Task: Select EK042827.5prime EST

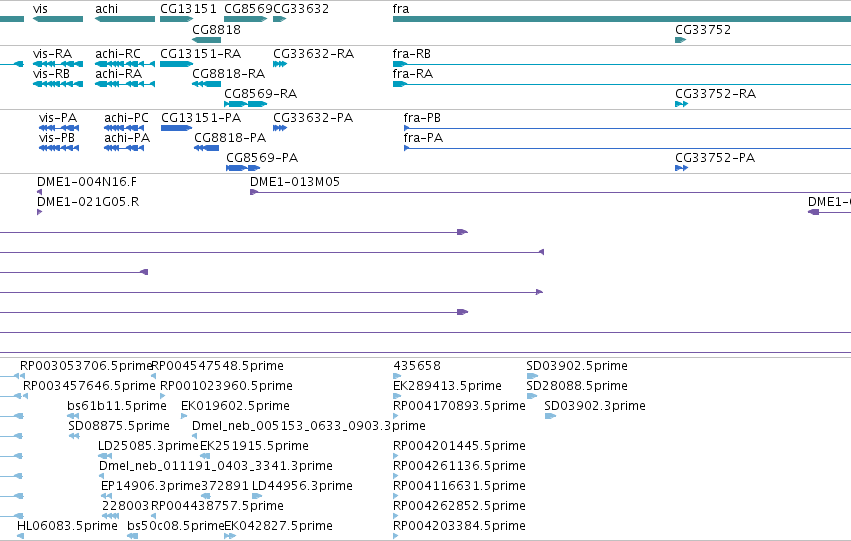Action: click(230, 536)
